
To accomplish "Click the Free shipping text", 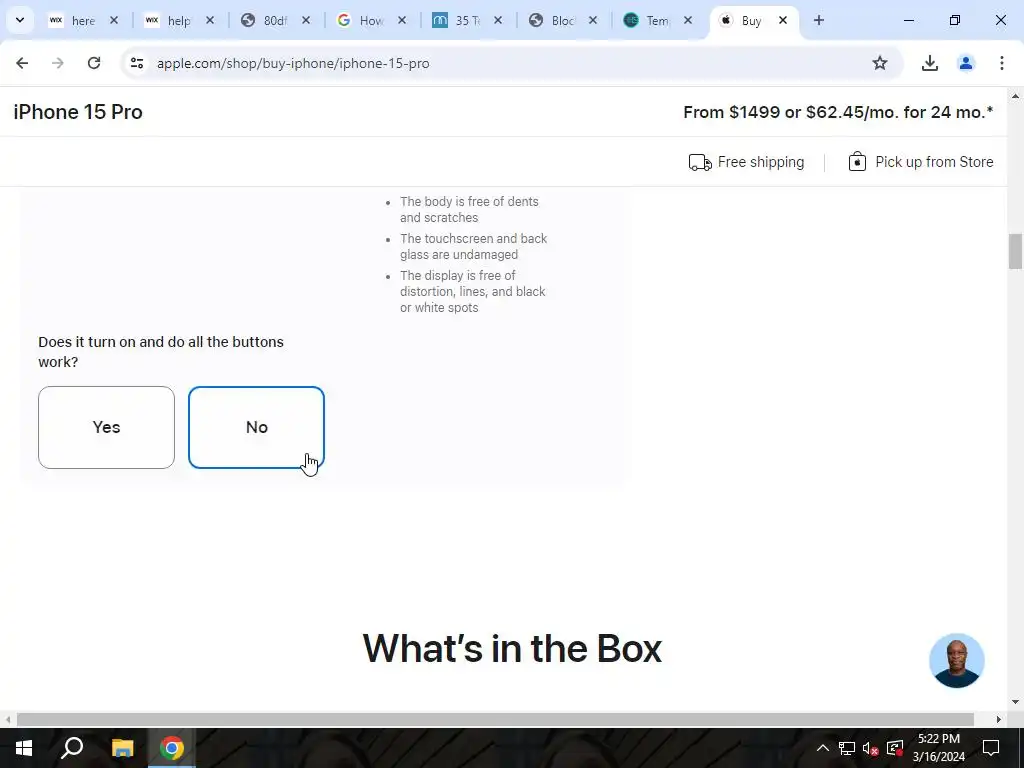I will click(761, 162).
